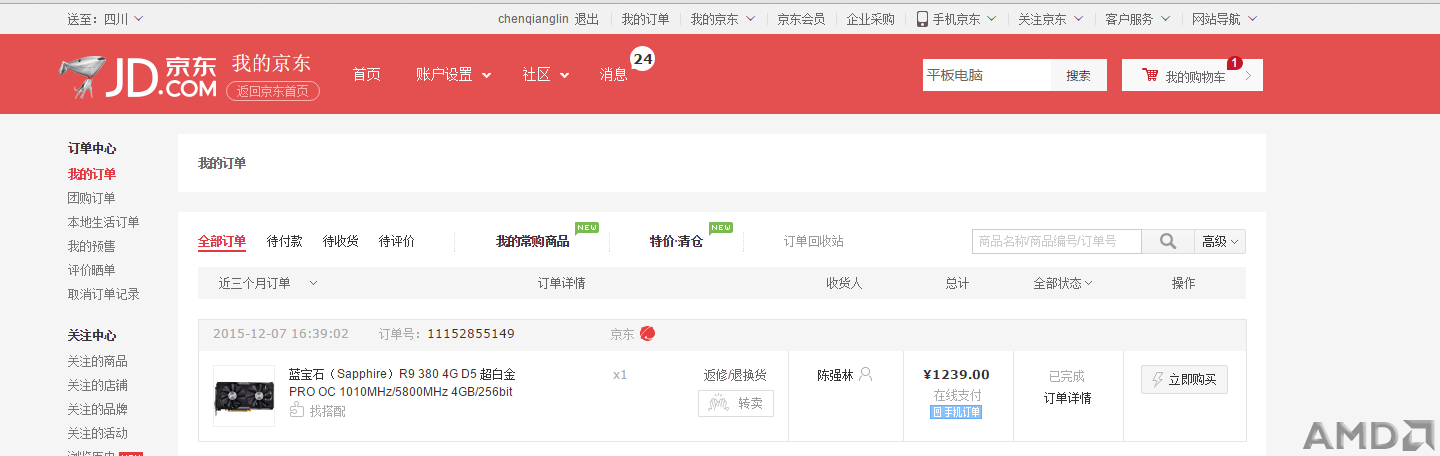Screen dimensions: 1440x456
Task: Open 关注的活动 in sidebar
Action: tap(98, 433)
